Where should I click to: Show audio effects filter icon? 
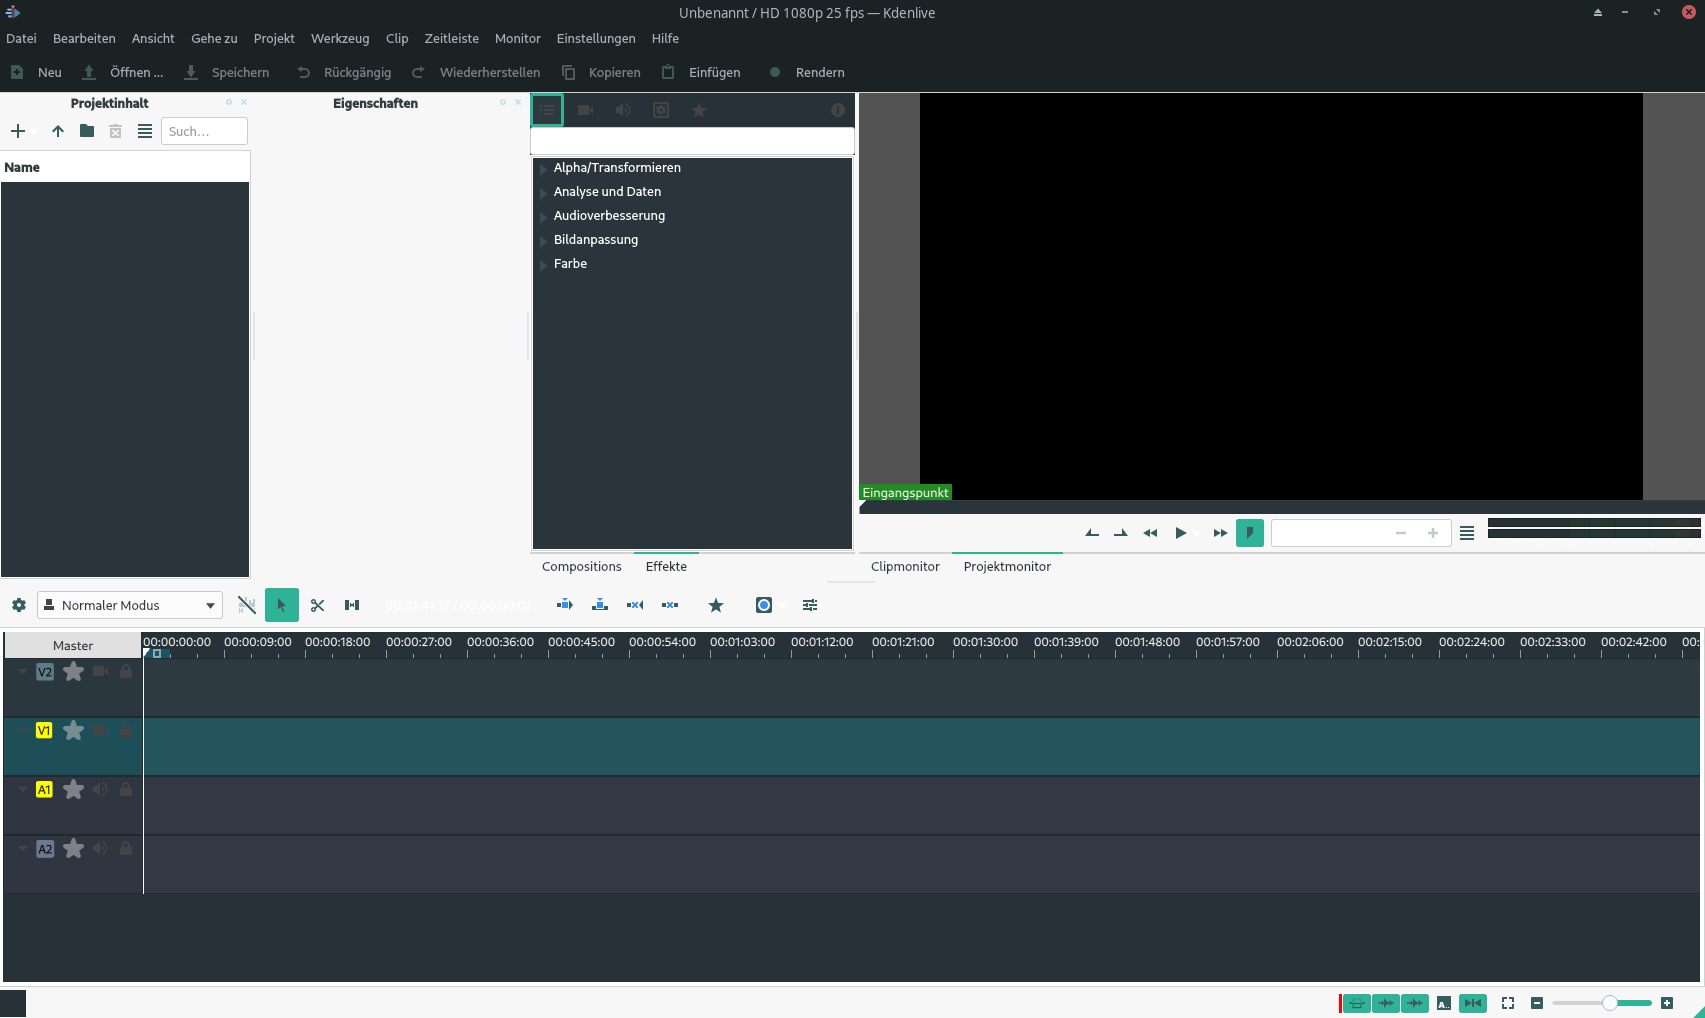[x=623, y=110]
